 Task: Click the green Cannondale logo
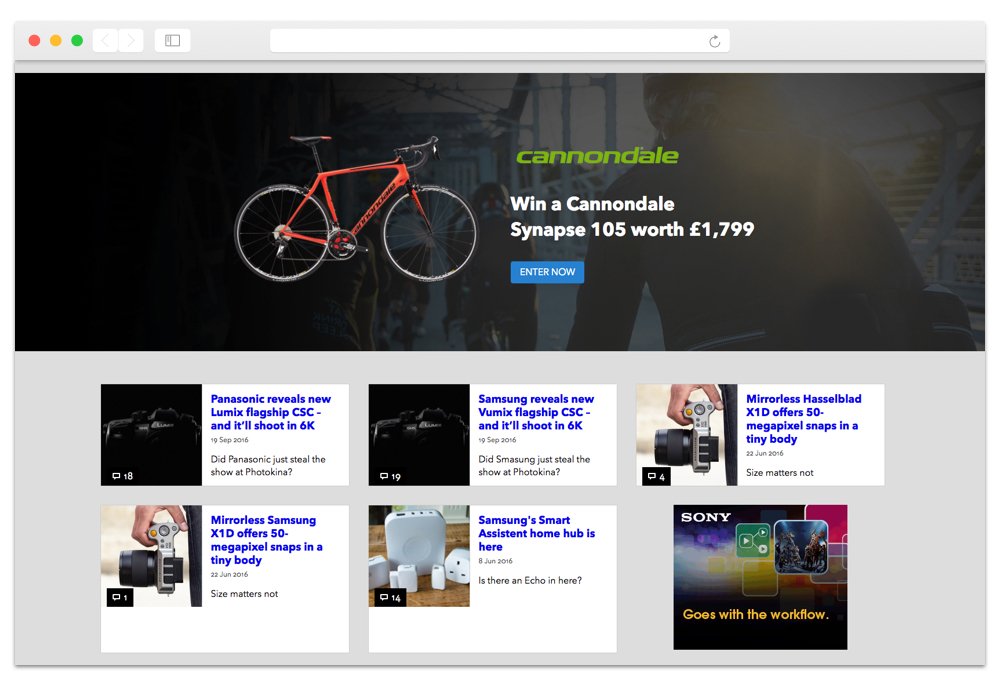597,156
